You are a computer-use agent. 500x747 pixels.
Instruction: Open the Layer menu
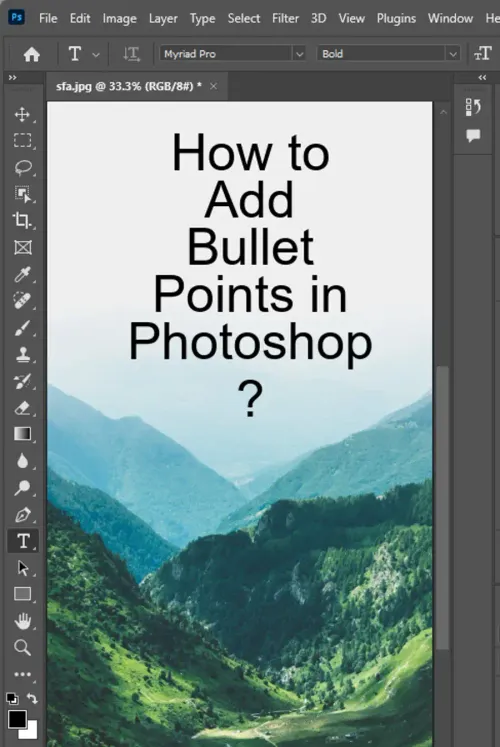coord(163,19)
